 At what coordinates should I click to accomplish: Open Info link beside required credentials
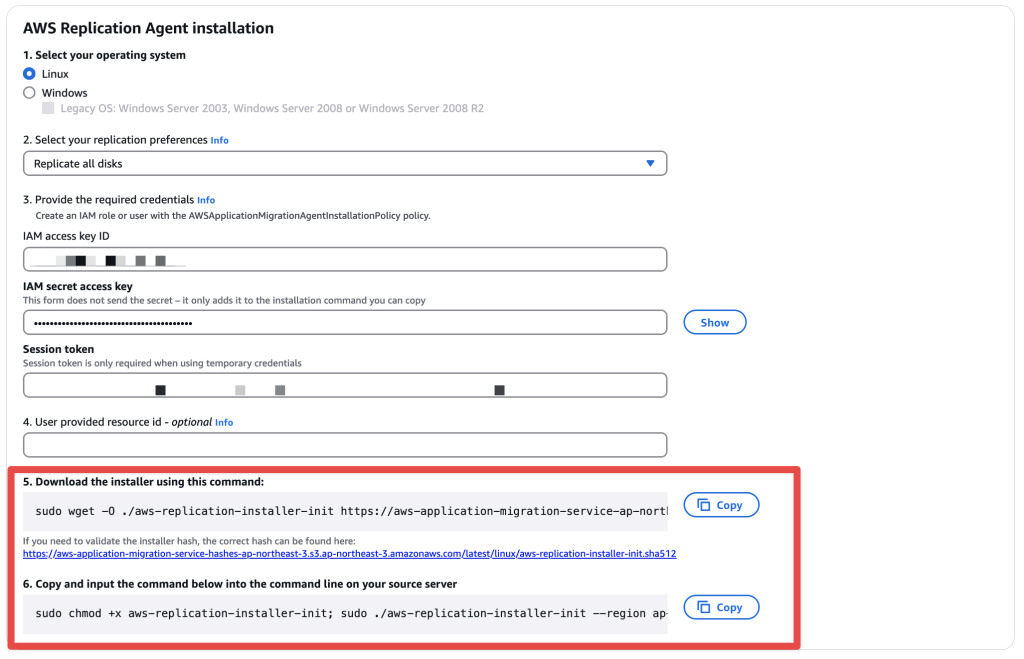click(206, 201)
